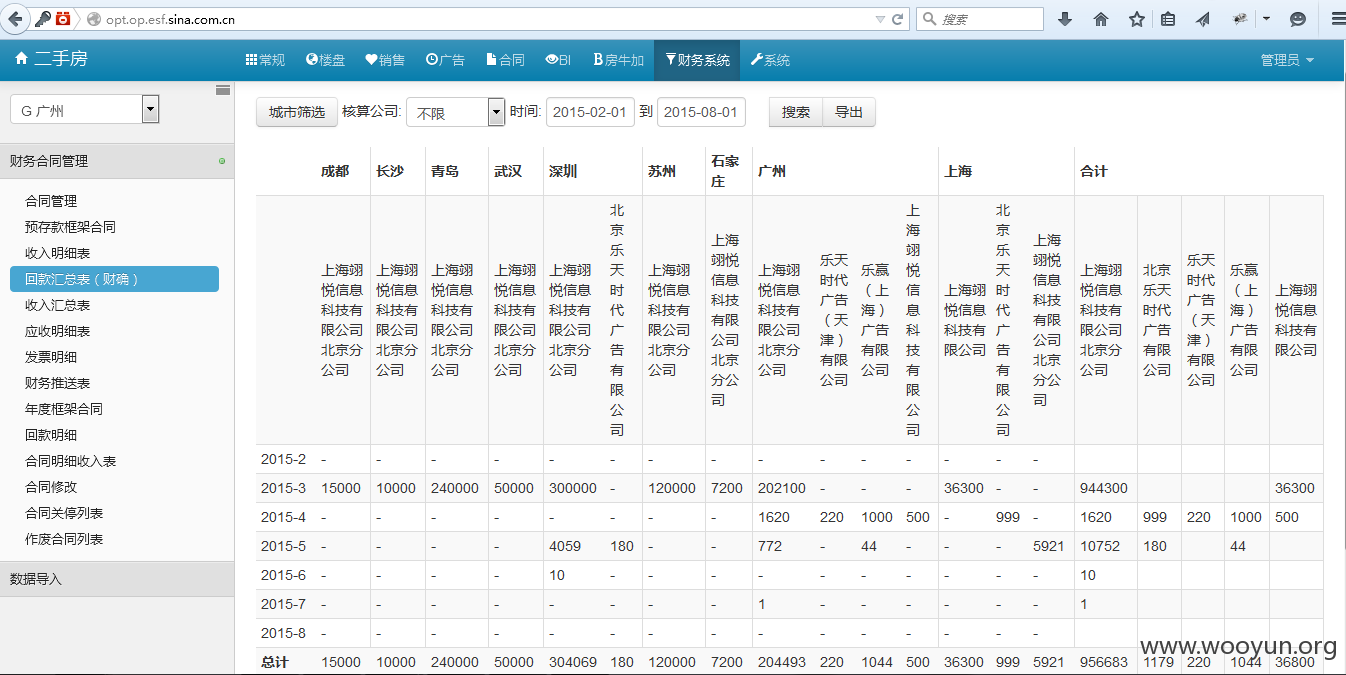This screenshot has width=1346, height=675.
Task: Expand the 数据导入 section
Action: click(117, 579)
